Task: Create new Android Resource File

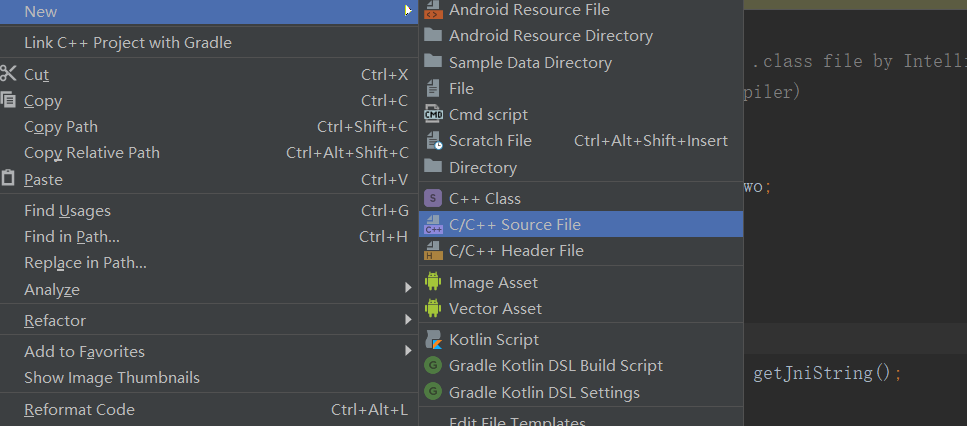Action: pos(581,10)
